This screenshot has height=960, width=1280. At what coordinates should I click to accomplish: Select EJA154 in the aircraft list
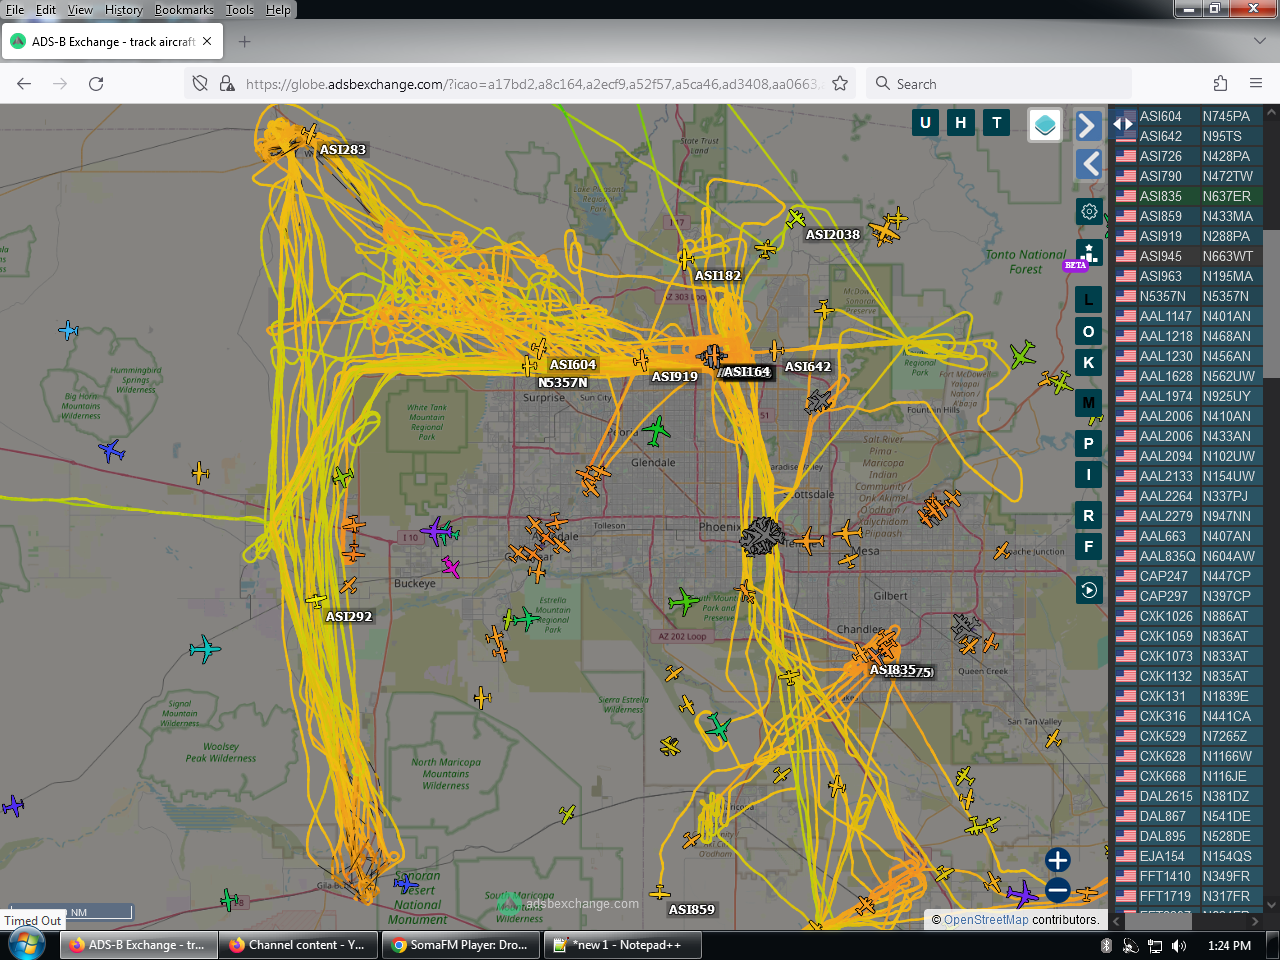tap(1188, 856)
